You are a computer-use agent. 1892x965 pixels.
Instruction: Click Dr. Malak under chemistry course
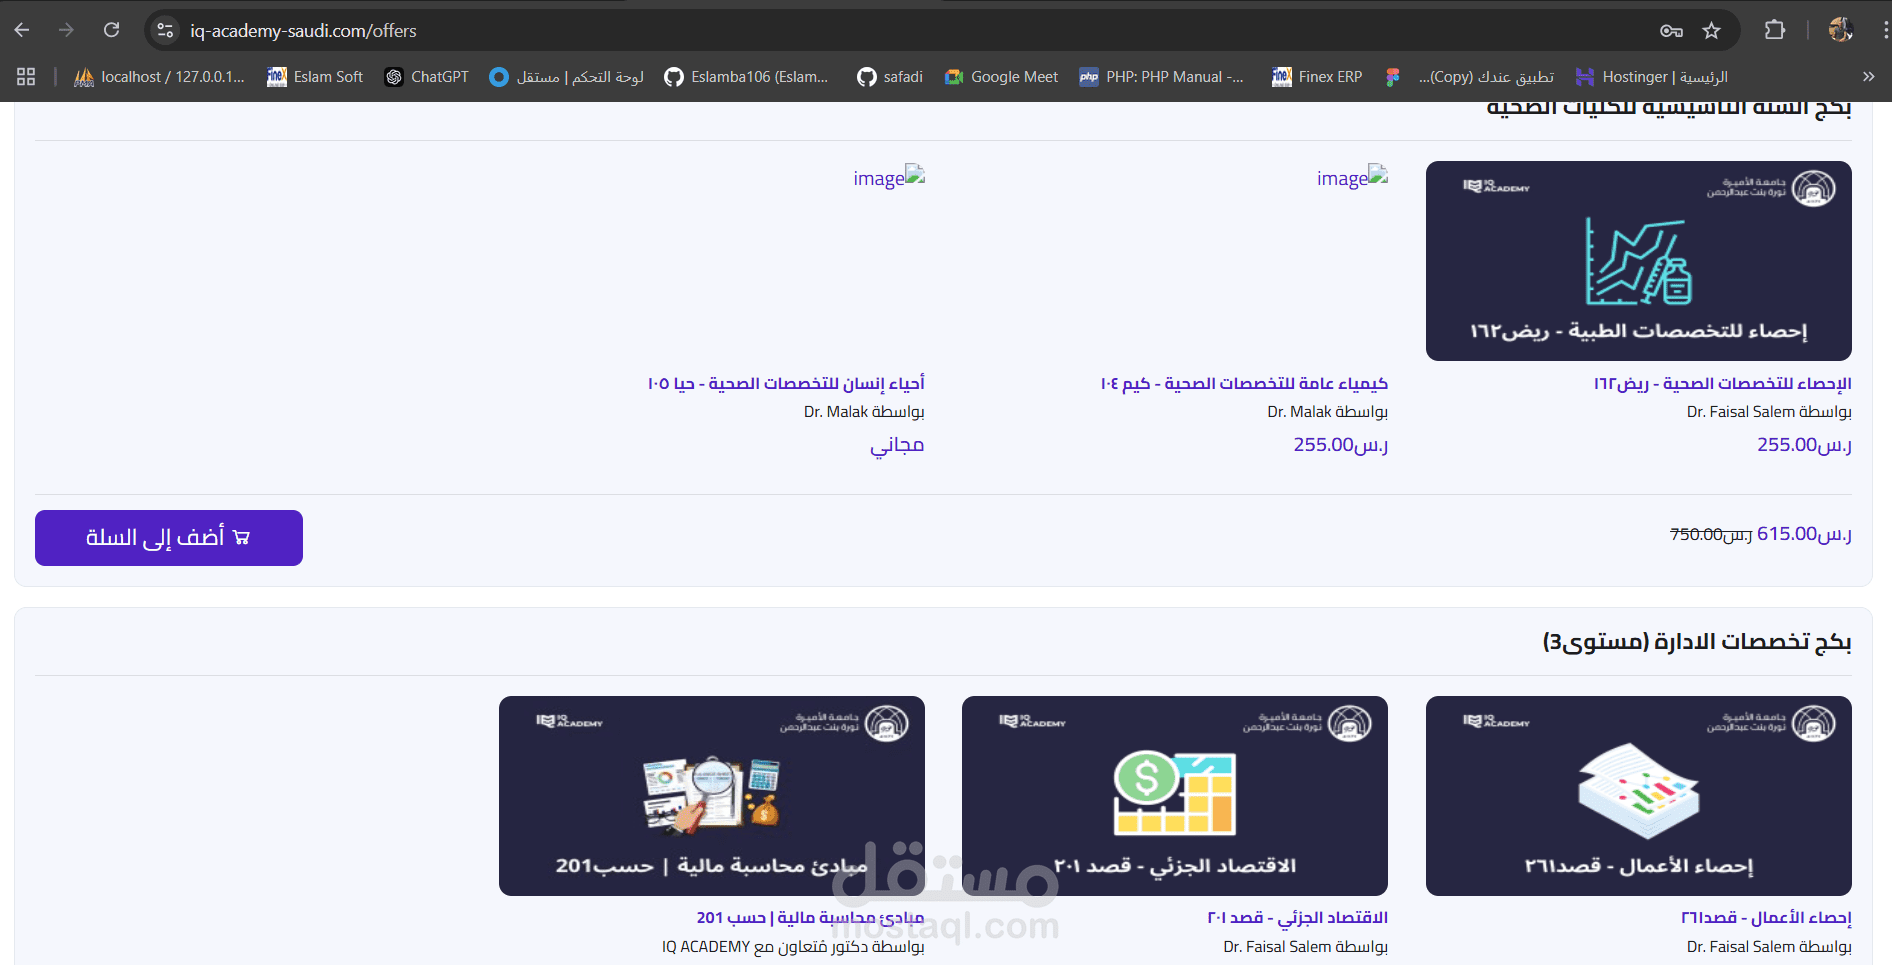point(1327,412)
